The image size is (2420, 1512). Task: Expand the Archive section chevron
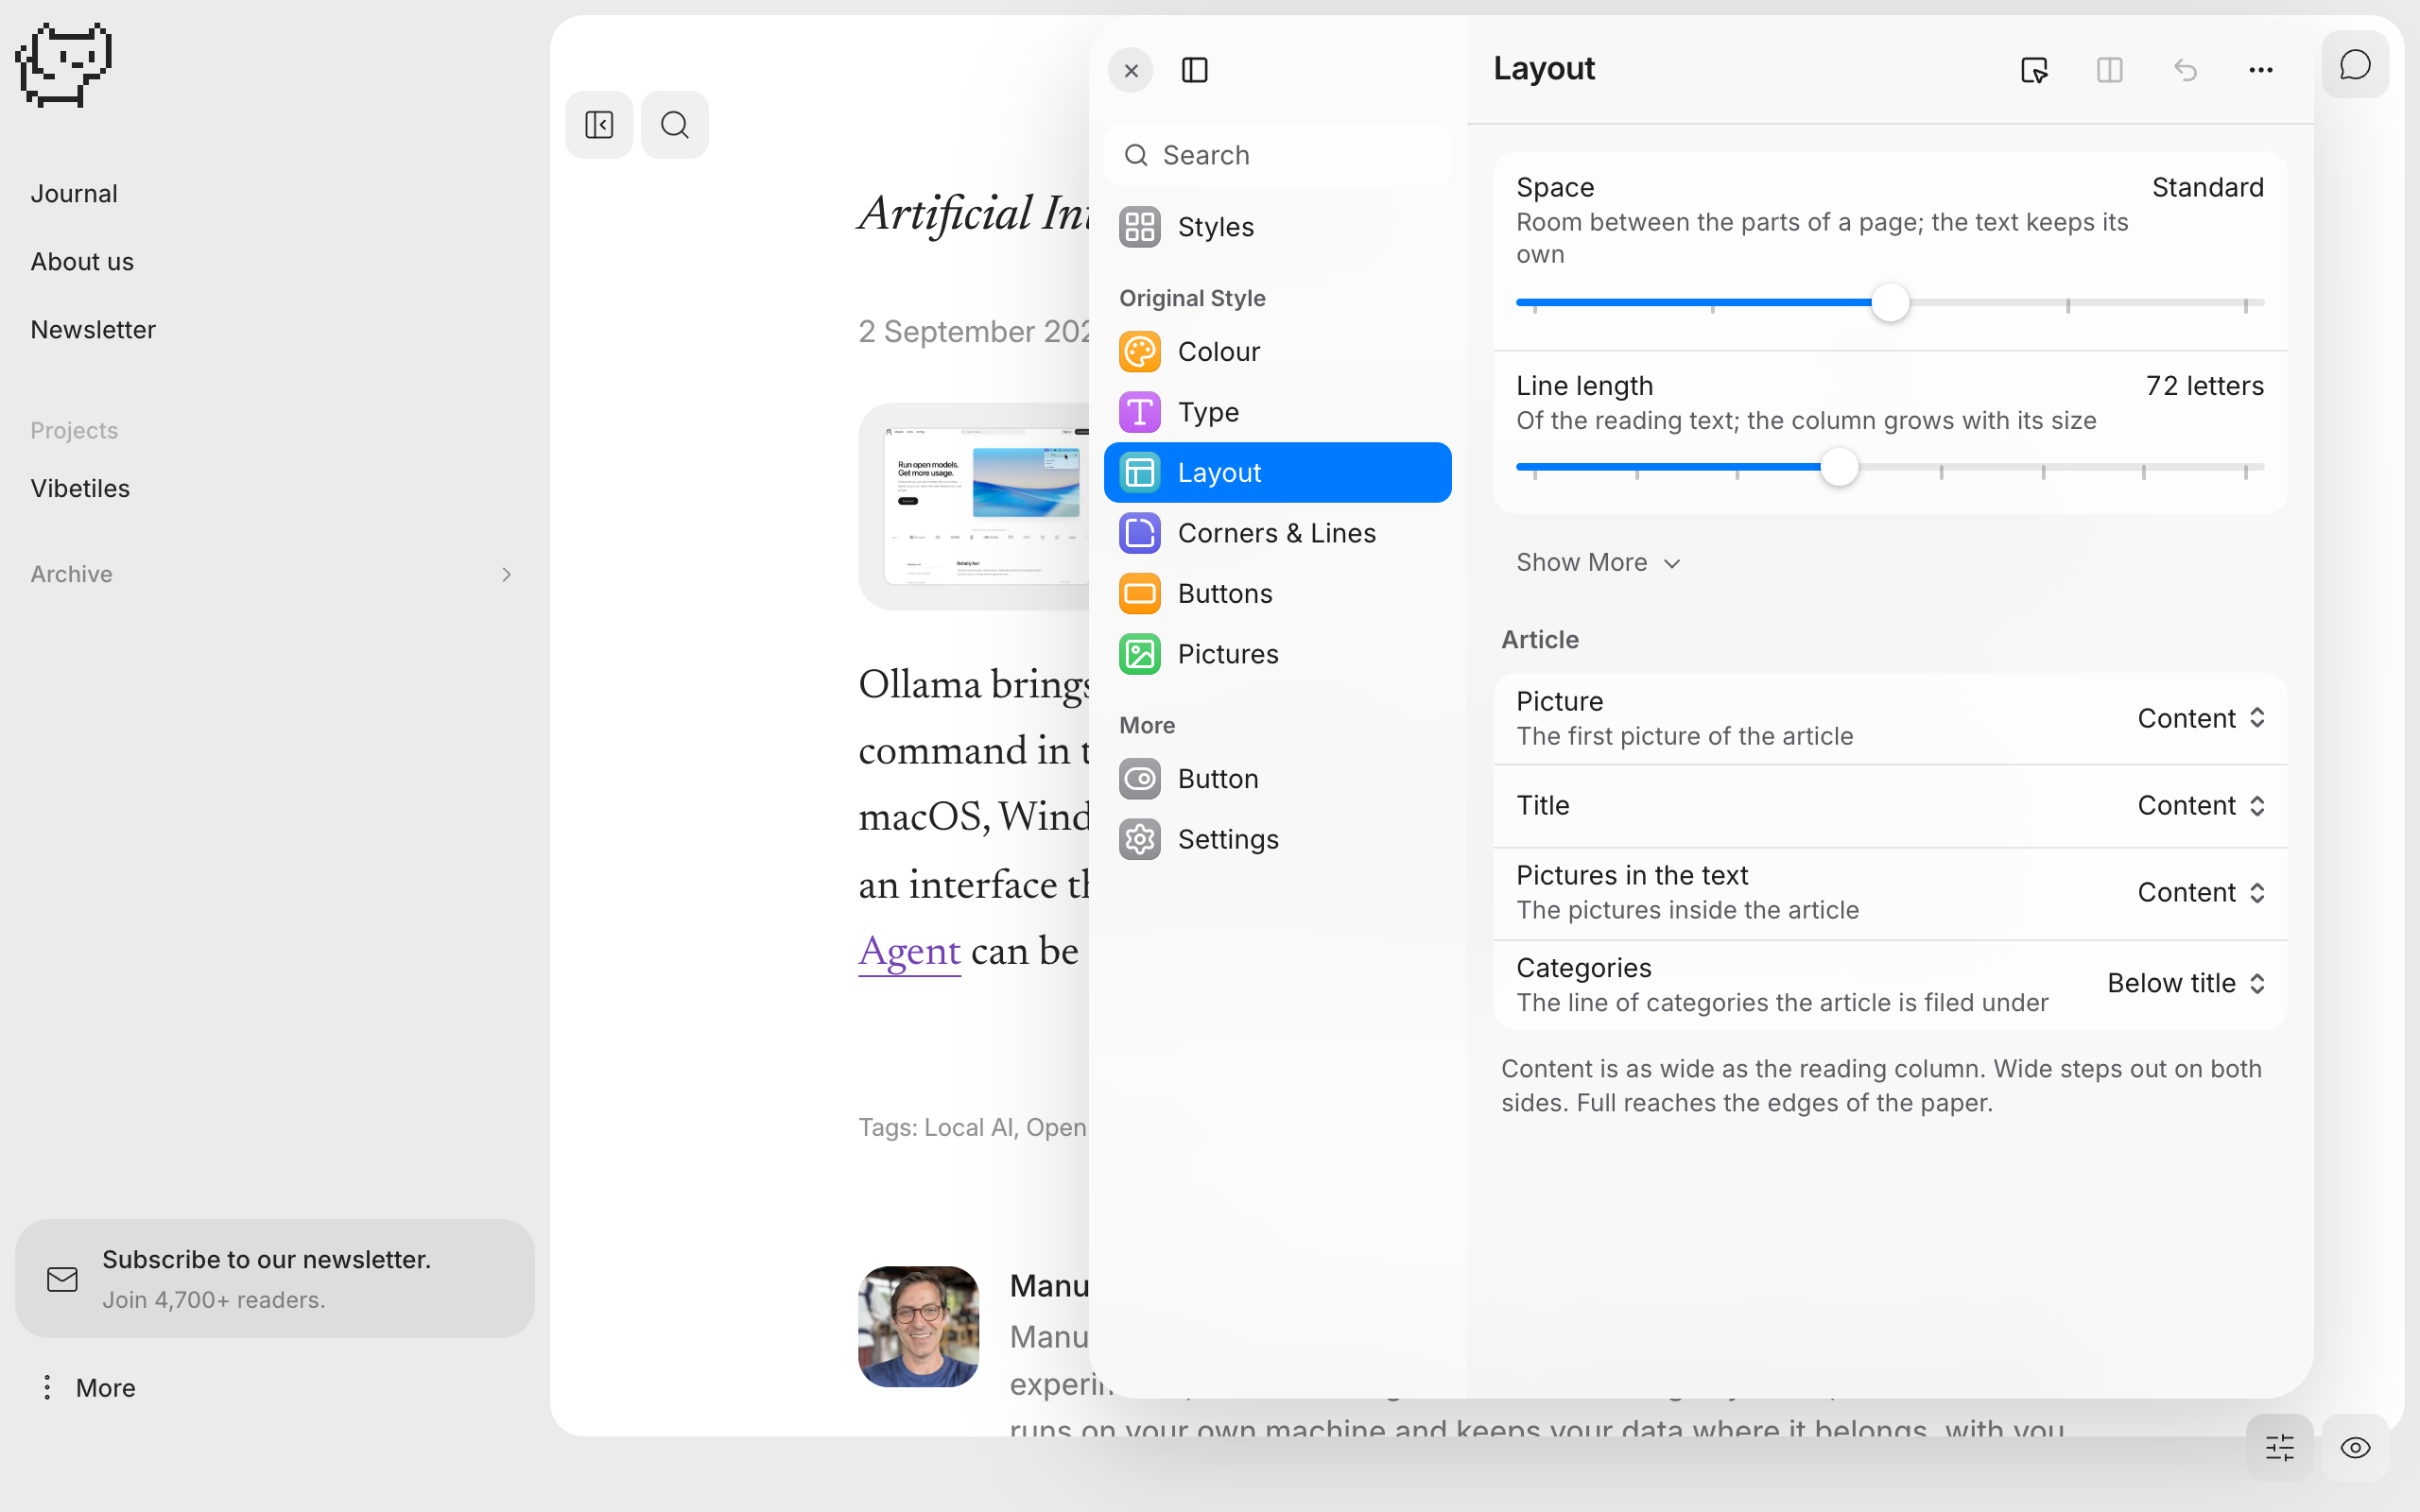[x=506, y=574]
